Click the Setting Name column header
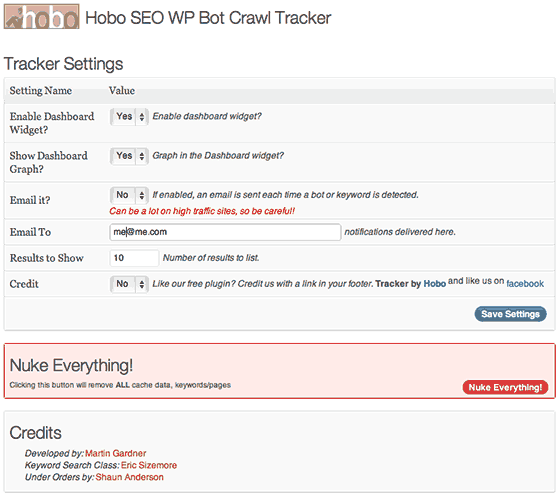The width and height of the screenshot is (560, 498). [x=41, y=91]
